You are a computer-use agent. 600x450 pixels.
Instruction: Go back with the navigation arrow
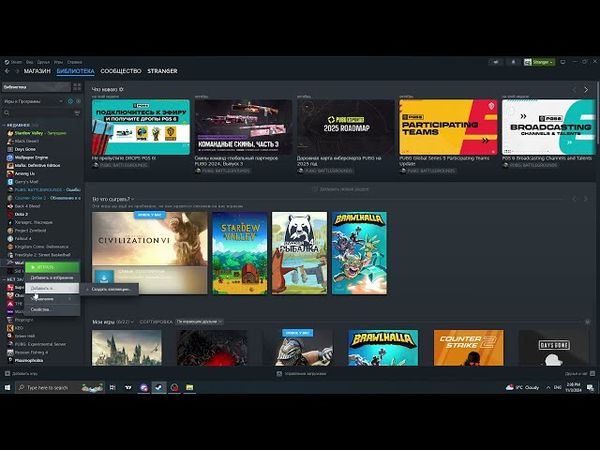click(7, 71)
